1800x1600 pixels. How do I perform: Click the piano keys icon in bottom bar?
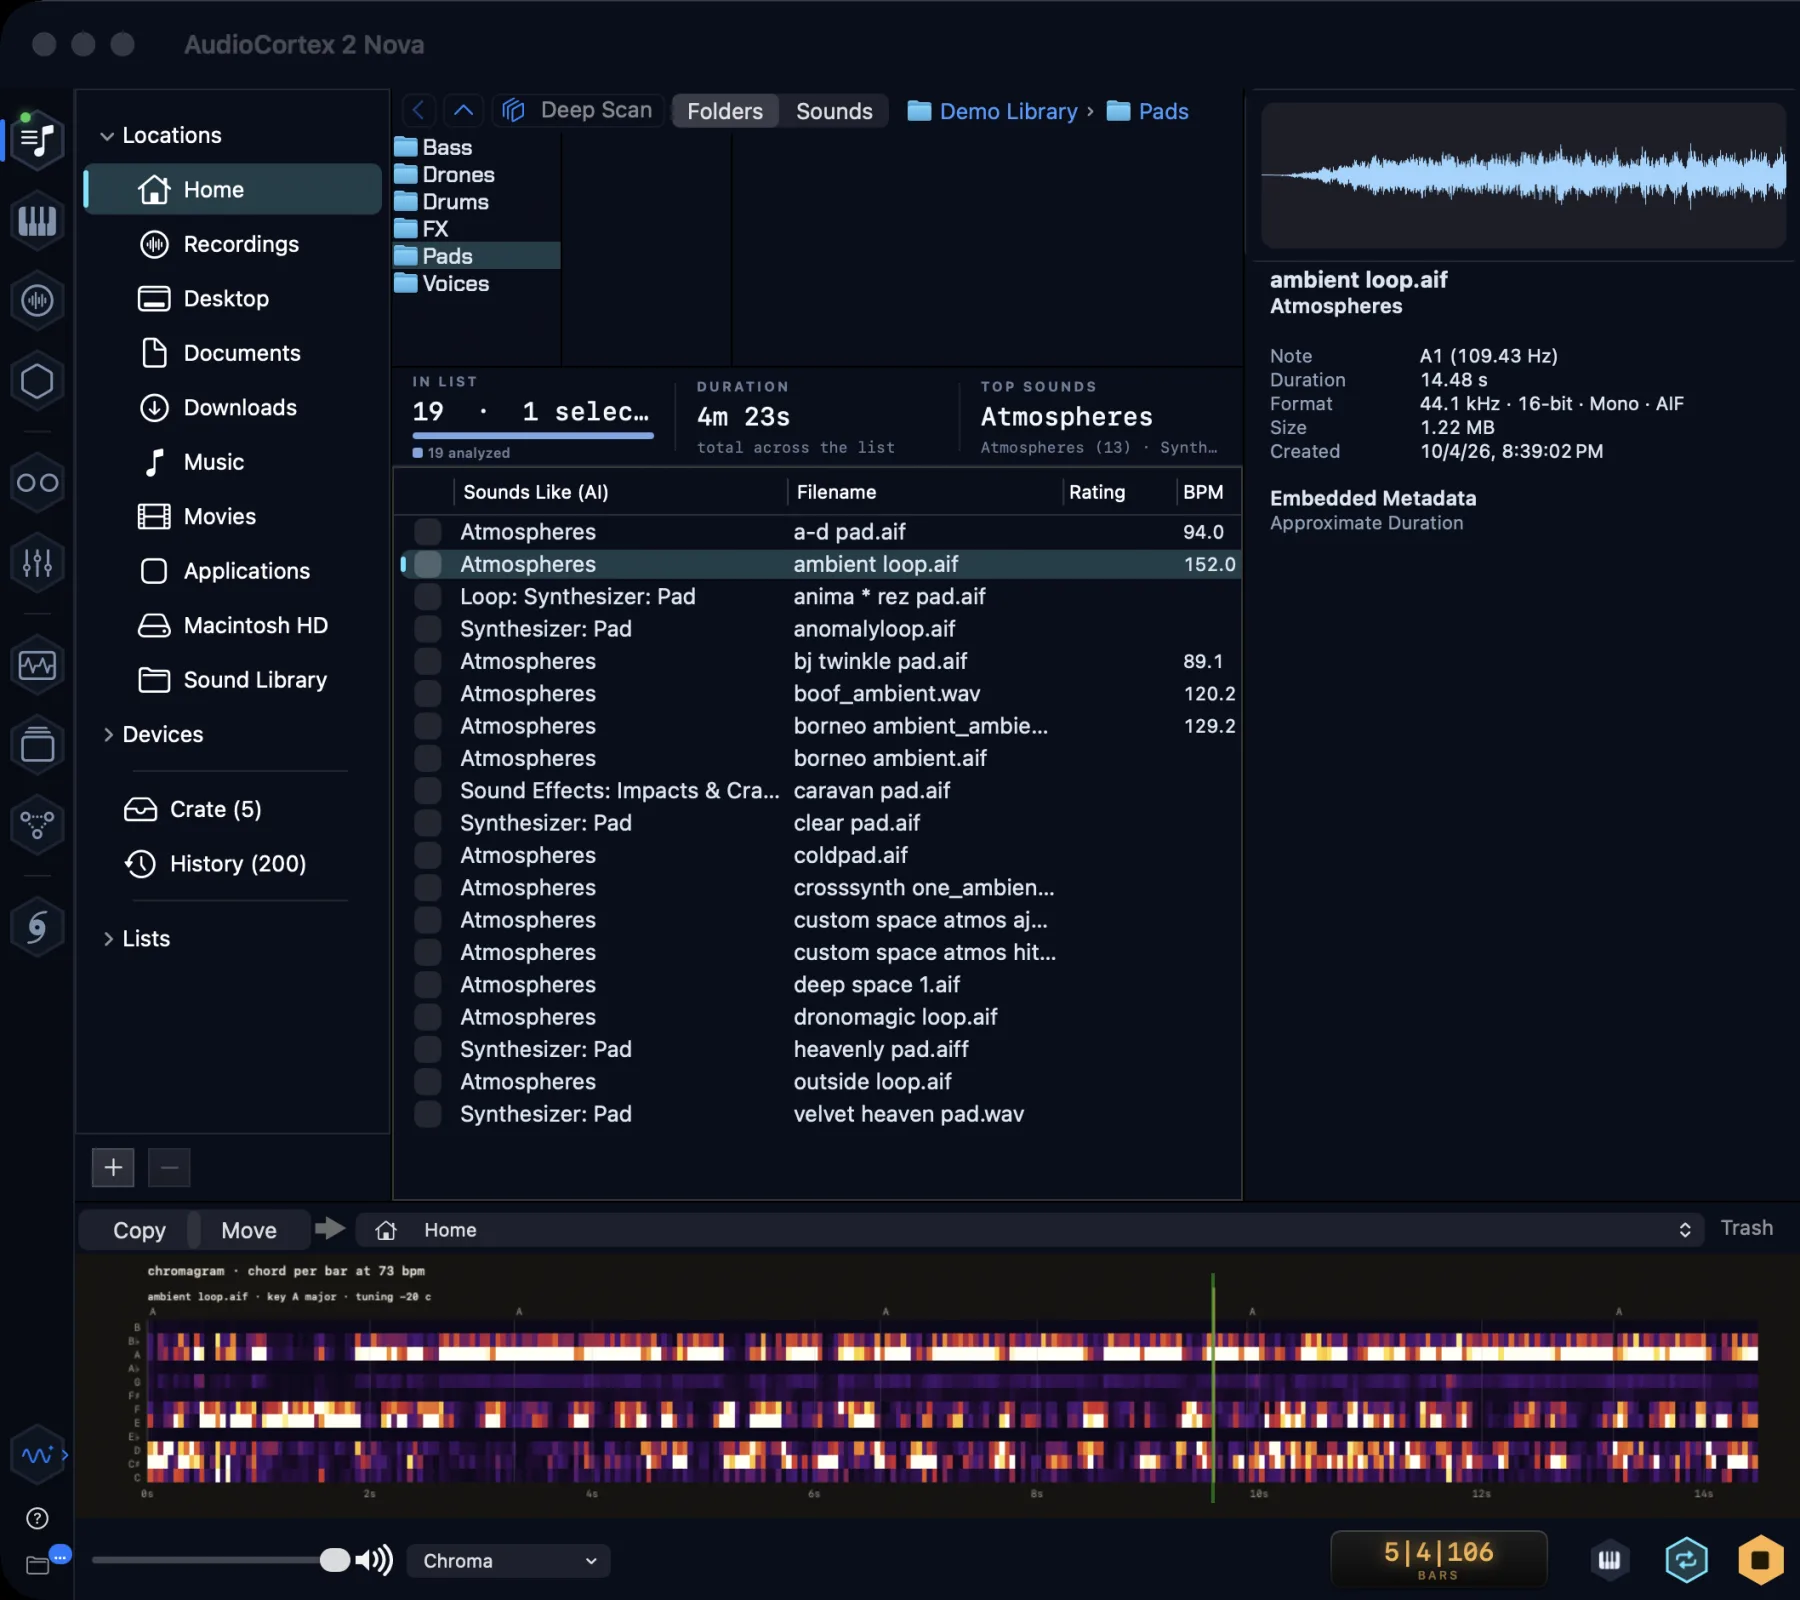click(x=1609, y=1560)
